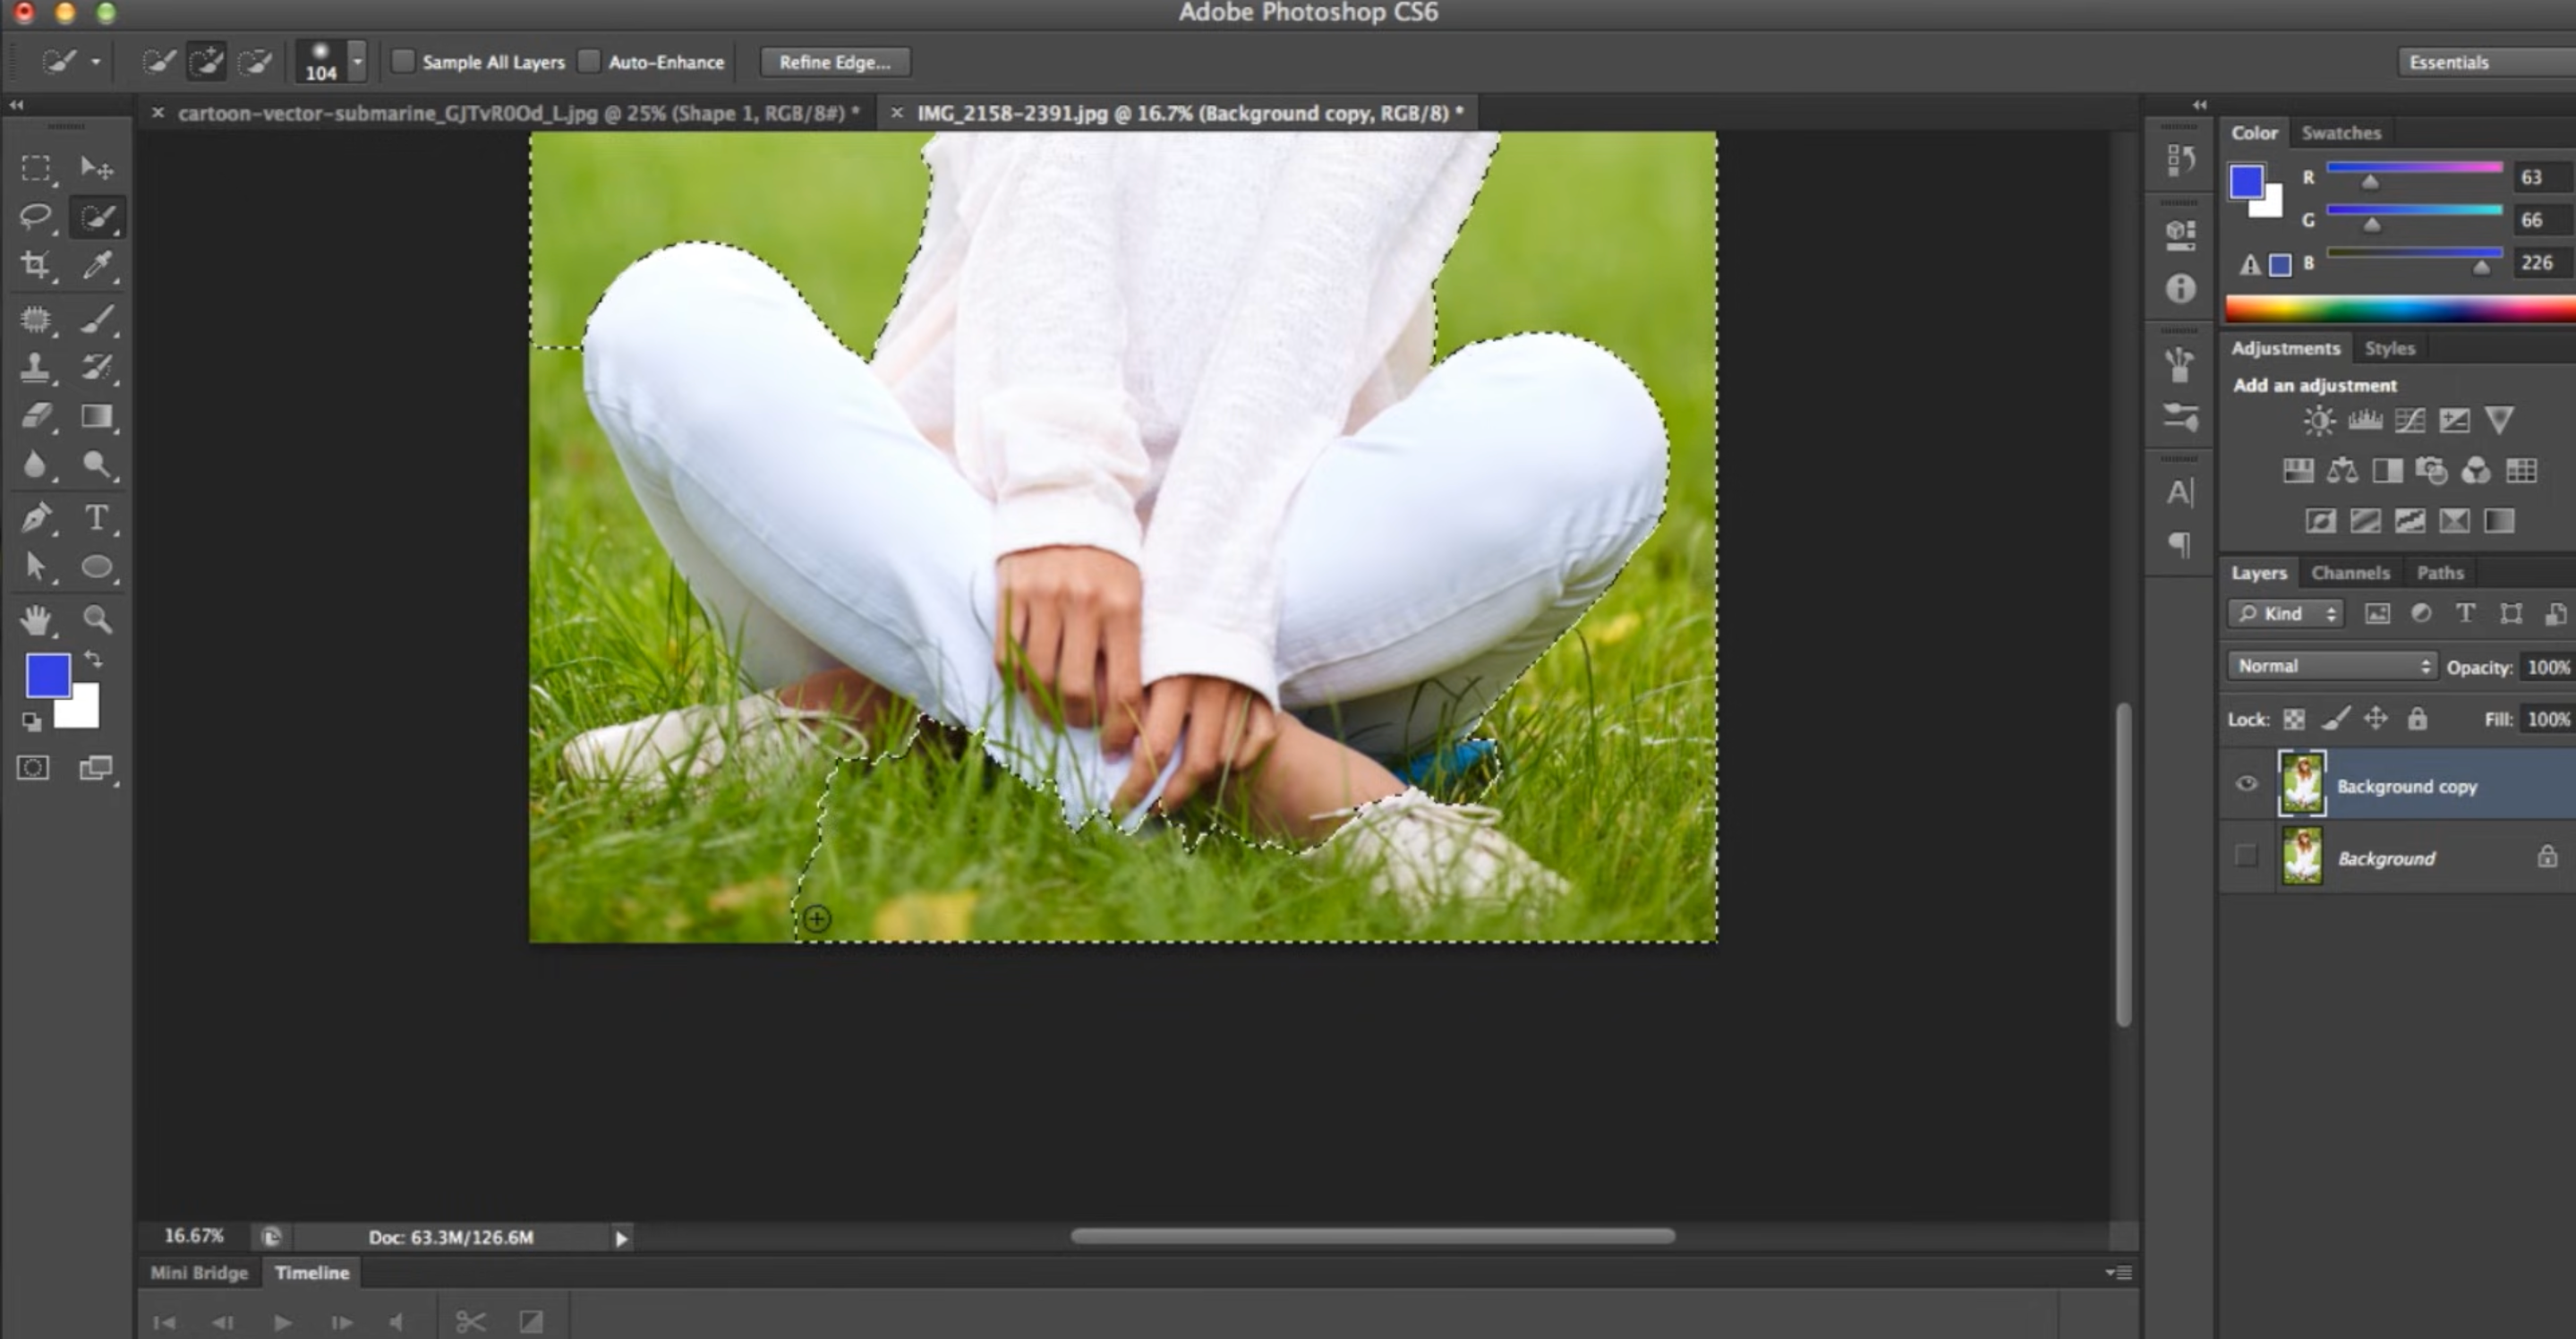
Task: Click the Paths tab
Action: [x=2440, y=573]
